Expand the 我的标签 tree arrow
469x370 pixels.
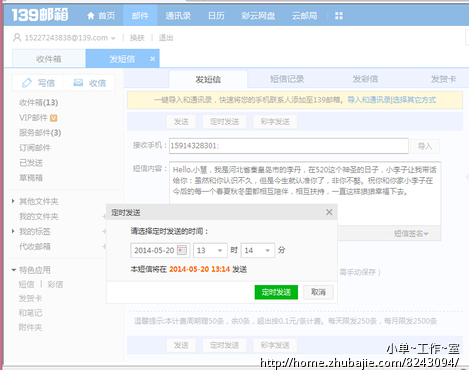point(13,231)
